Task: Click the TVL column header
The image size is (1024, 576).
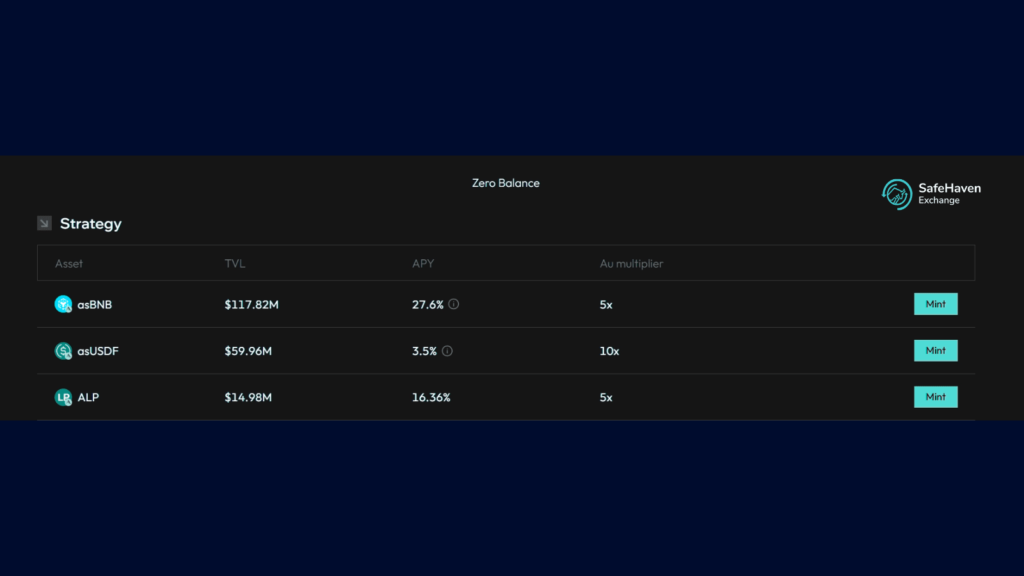Action: pos(234,264)
